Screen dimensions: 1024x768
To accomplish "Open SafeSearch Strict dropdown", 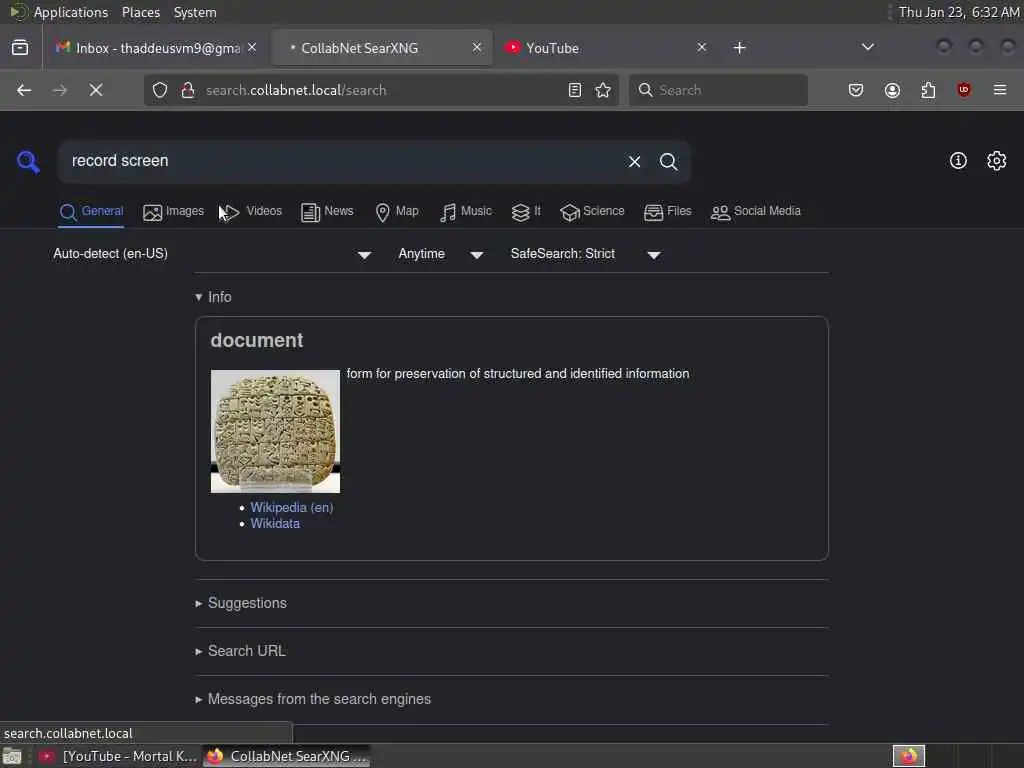I will pos(585,254).
